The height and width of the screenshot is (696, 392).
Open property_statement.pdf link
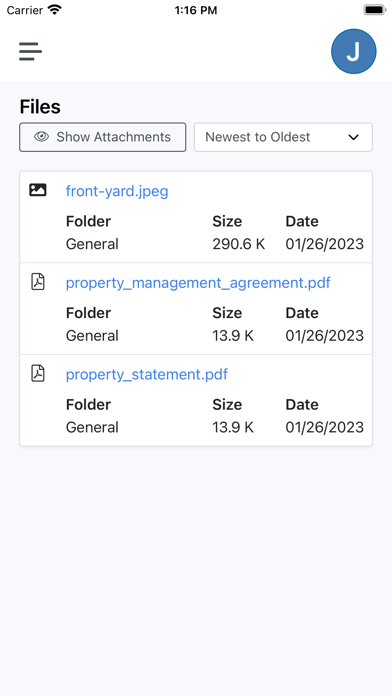[147, 374]
